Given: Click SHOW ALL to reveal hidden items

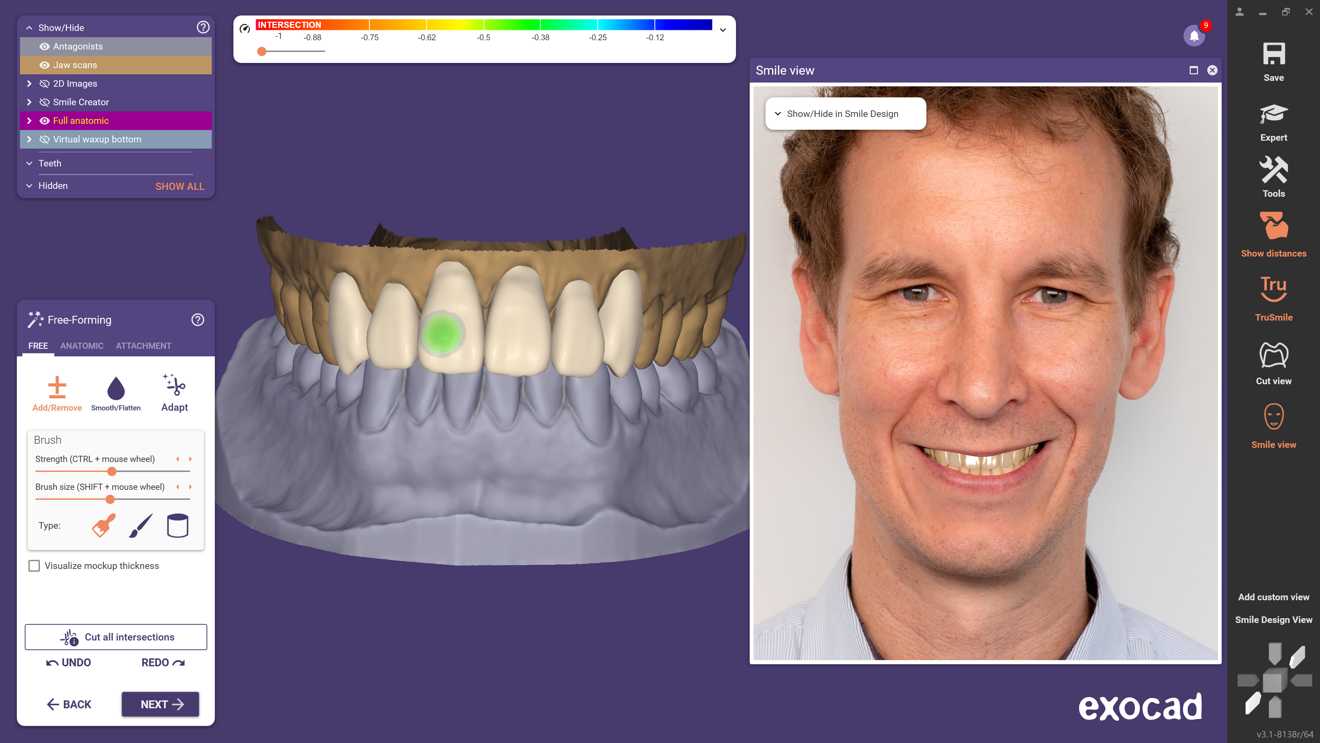Looking at the screenshot, I should [x=179, y=186].
